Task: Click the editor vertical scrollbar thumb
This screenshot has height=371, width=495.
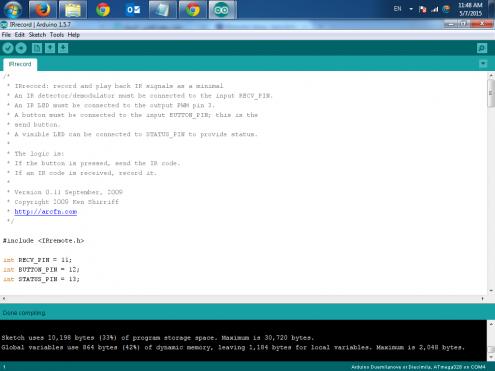Action: [x=491, y=93]
